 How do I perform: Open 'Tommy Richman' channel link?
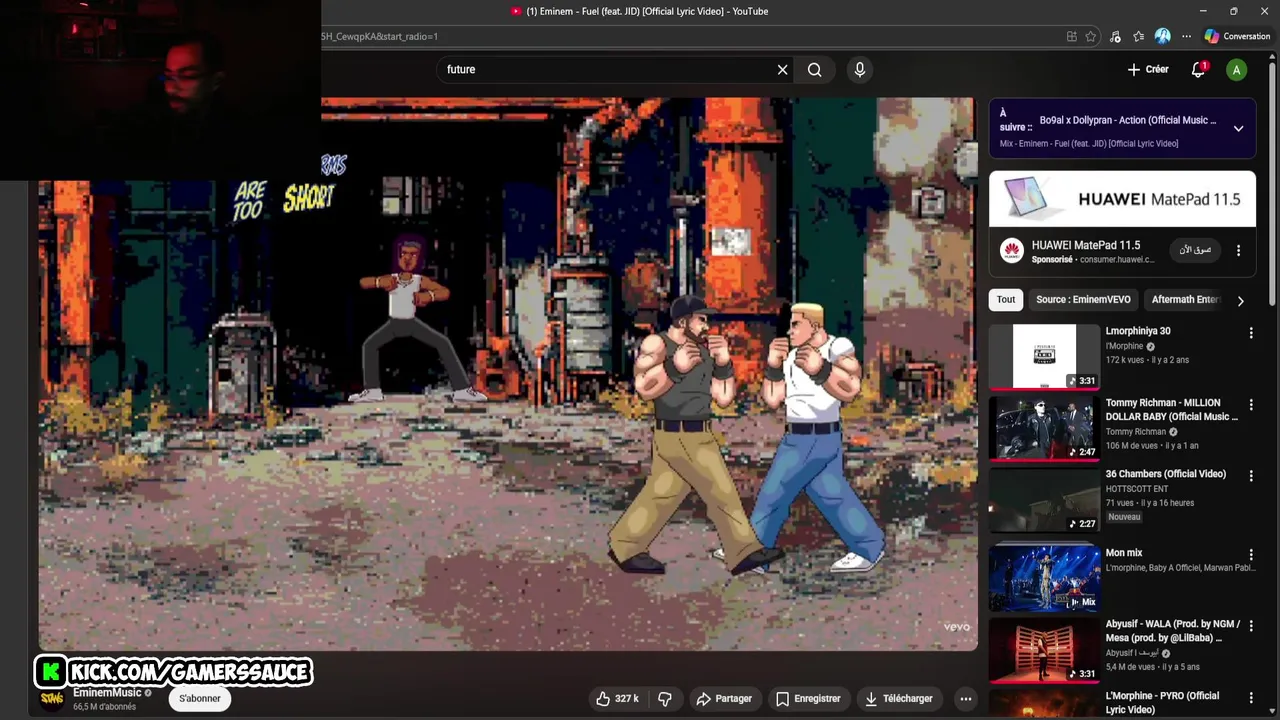point(1136,432)
